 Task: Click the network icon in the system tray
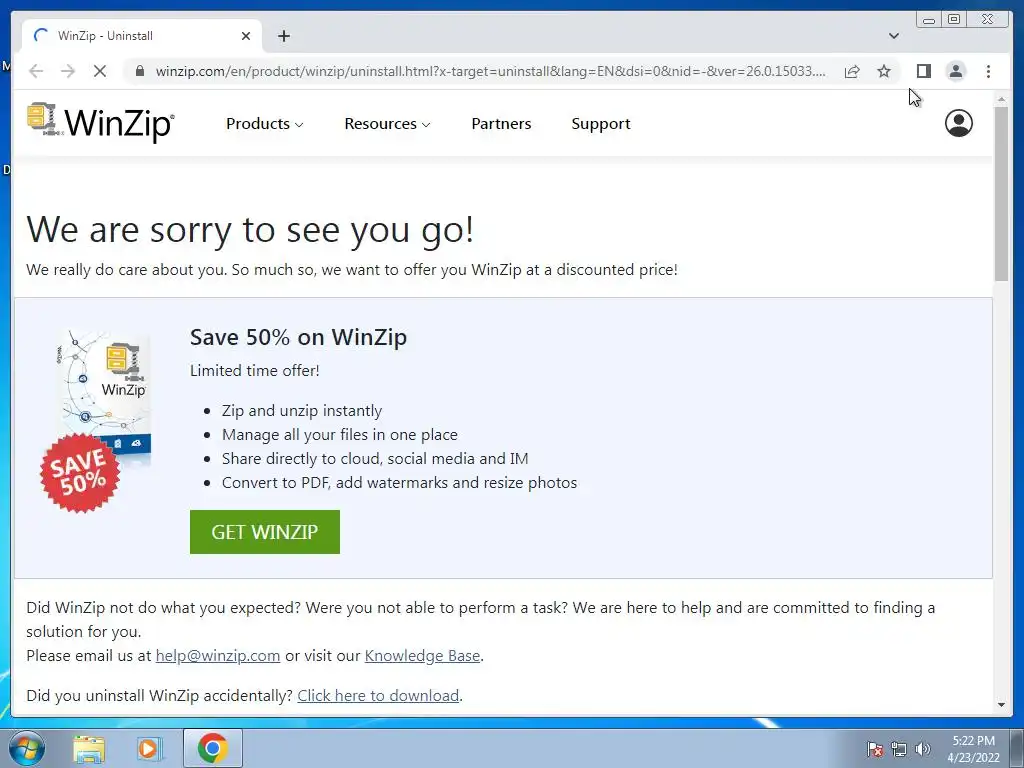(899, 749)
